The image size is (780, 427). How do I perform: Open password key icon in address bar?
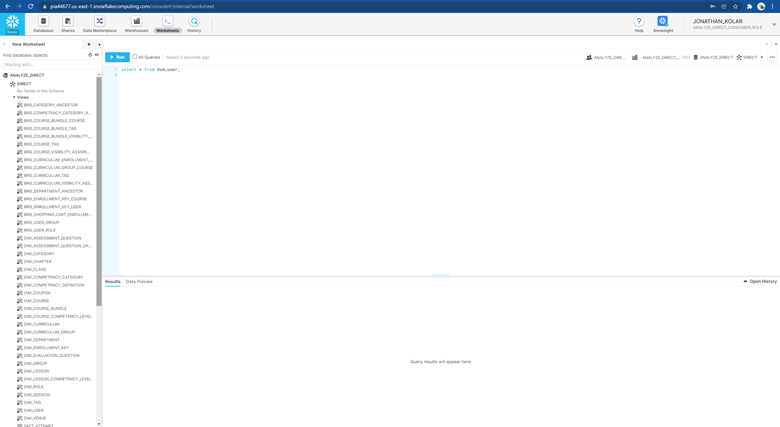point(712,6)
